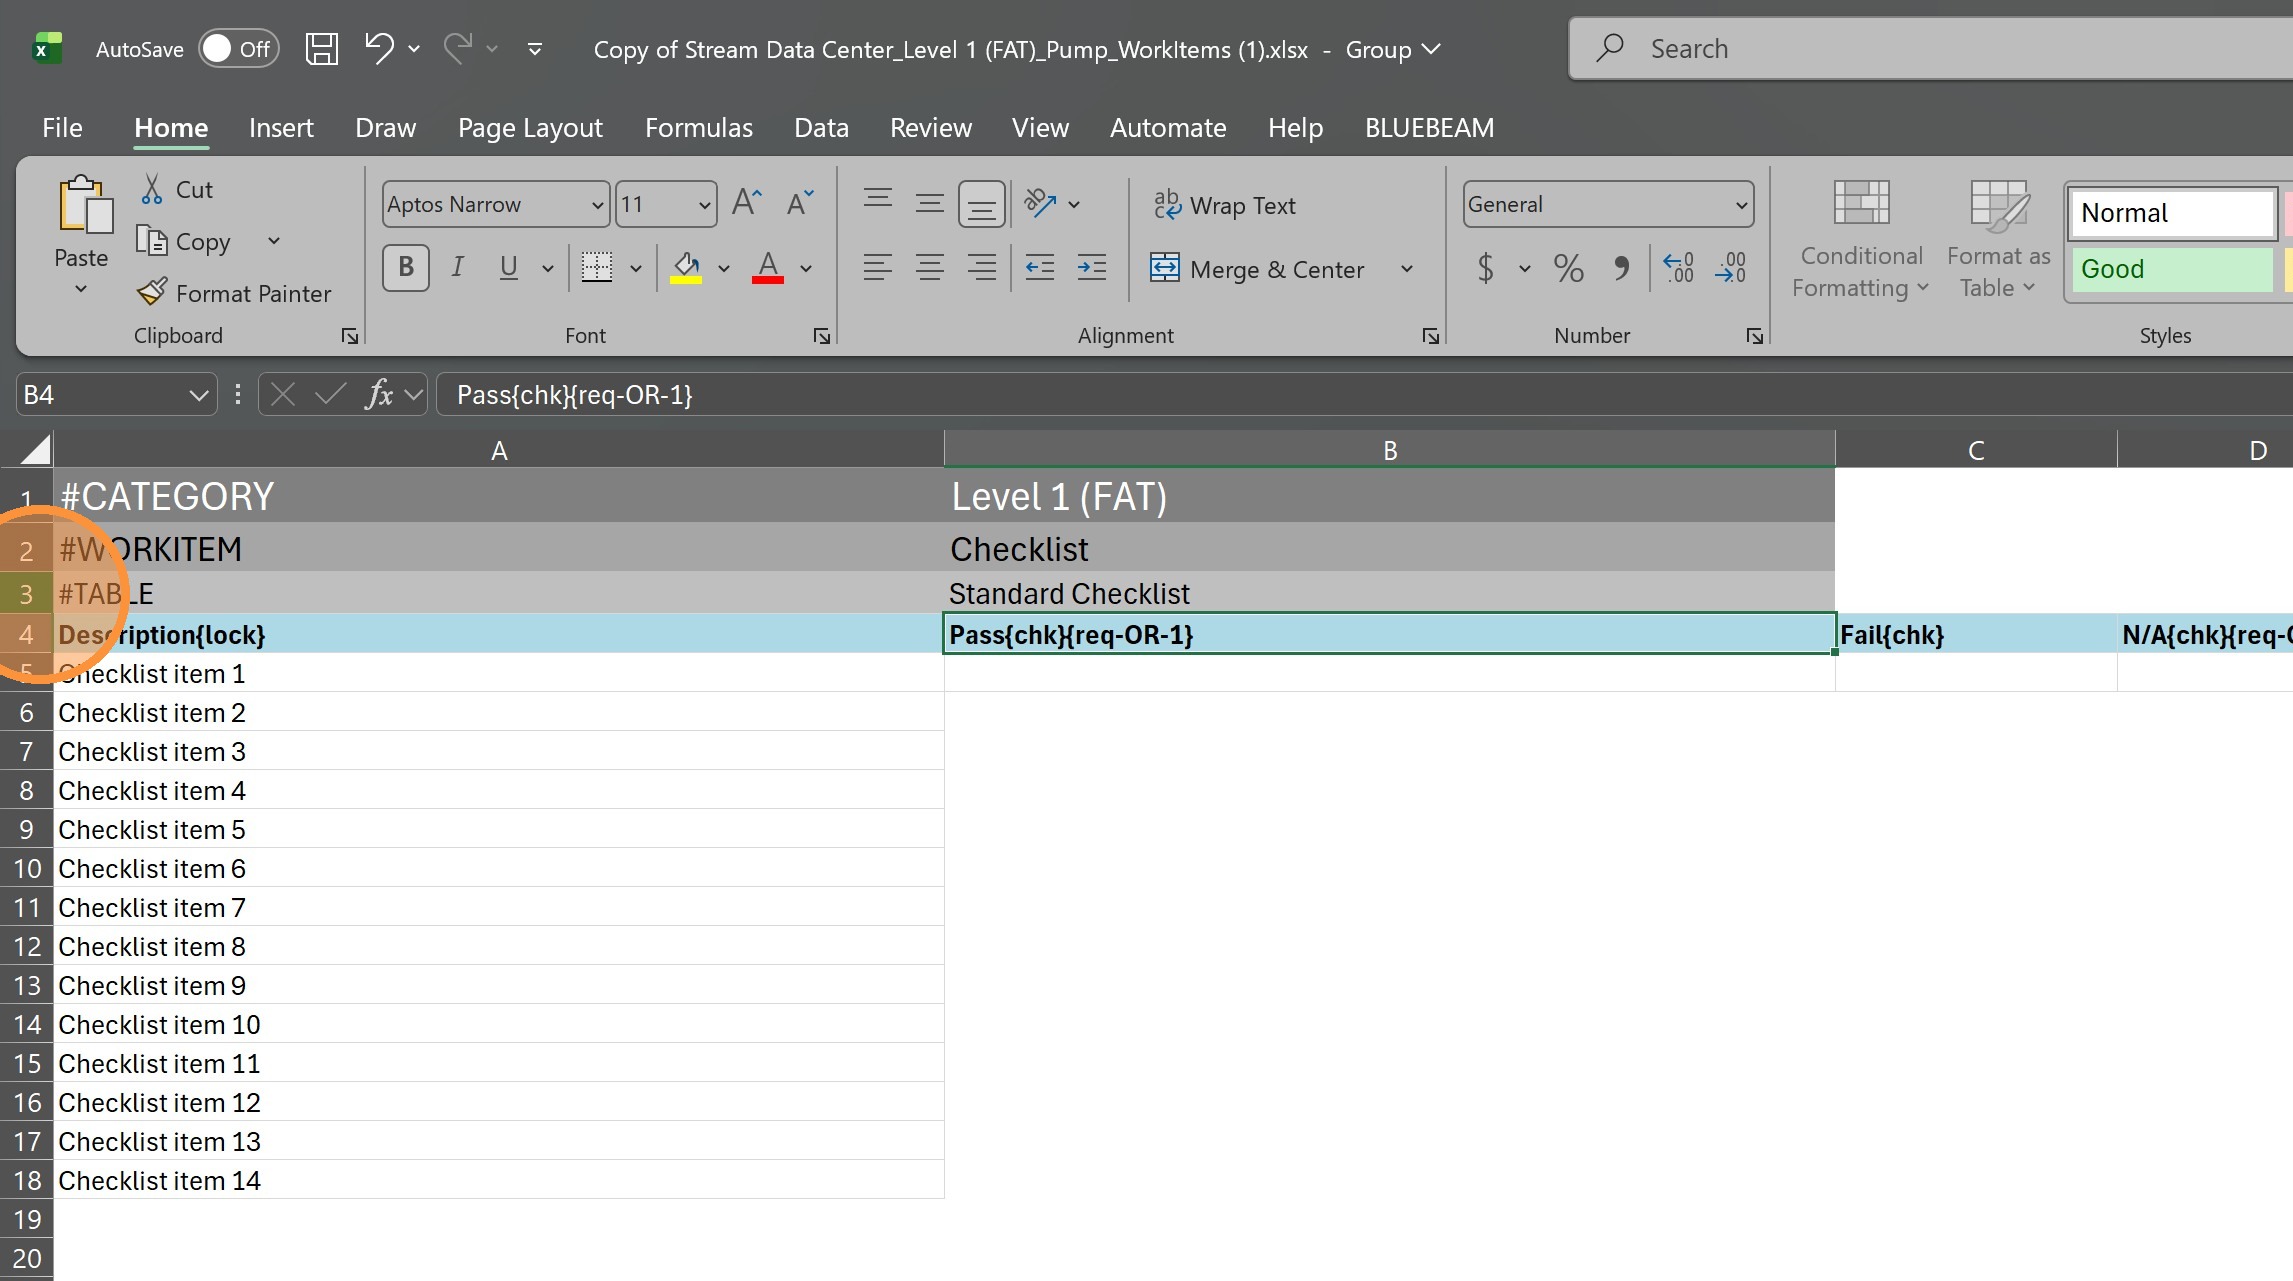Click the Insert Function fx icon
The width and height of the screenshot is (2293, 1281).
click(x=379, y=394)
